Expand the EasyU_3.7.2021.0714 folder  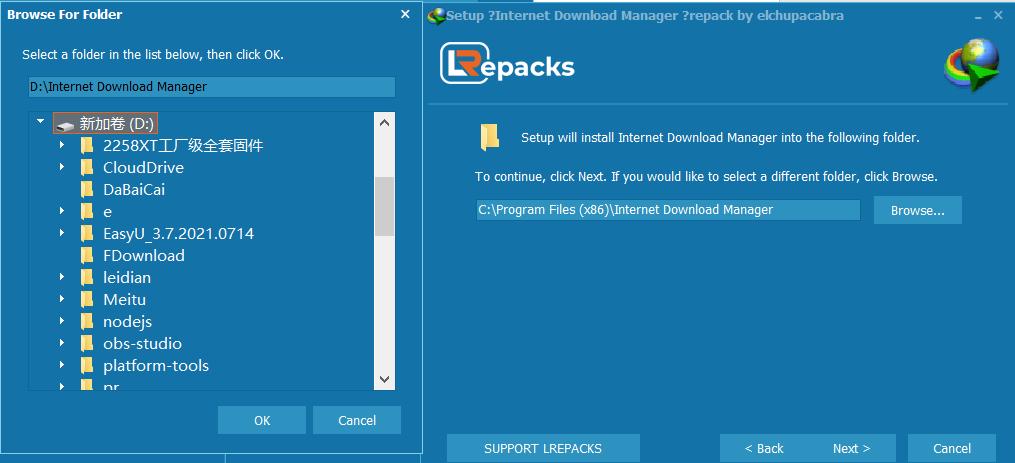point(62,233)
